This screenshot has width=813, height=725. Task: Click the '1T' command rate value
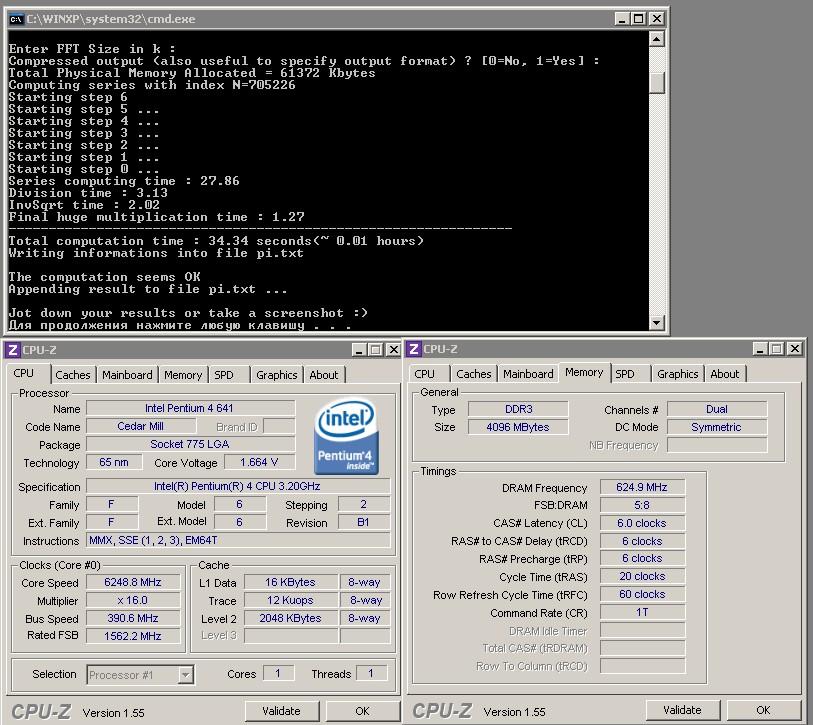642,612
